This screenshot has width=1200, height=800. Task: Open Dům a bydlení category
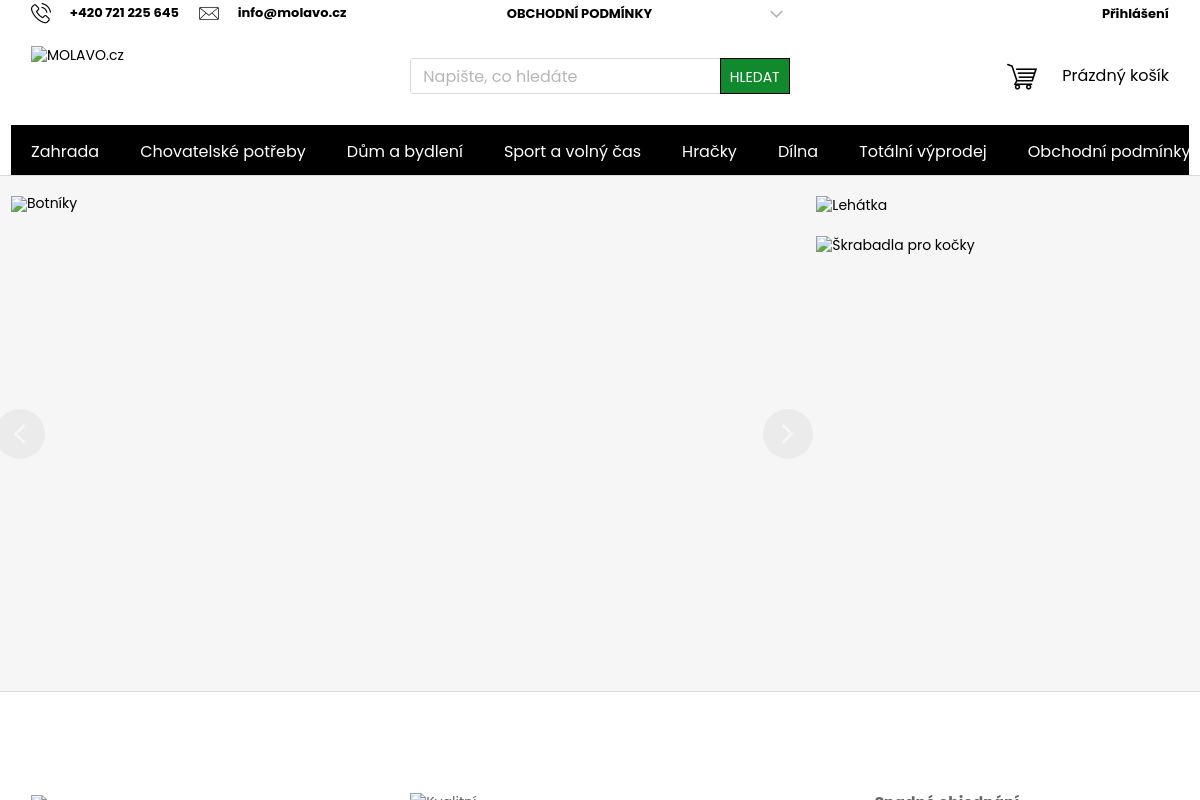coord(404,151)
